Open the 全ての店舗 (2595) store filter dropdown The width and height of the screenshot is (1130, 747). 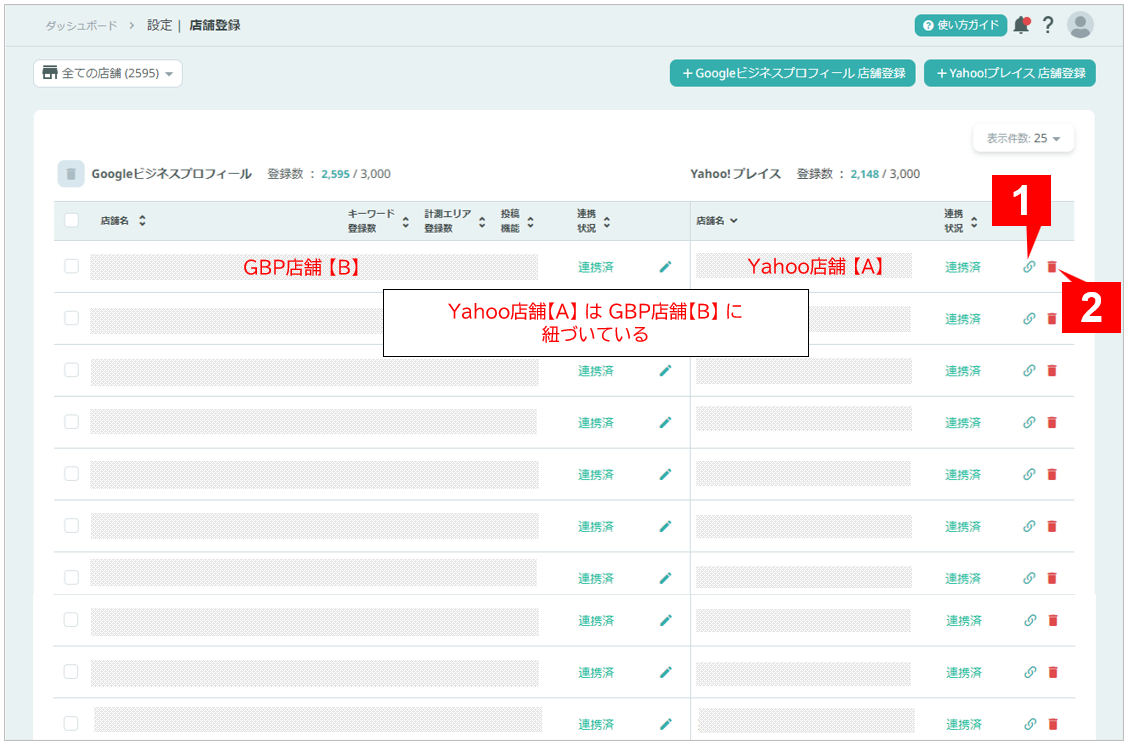click(108, 73)
